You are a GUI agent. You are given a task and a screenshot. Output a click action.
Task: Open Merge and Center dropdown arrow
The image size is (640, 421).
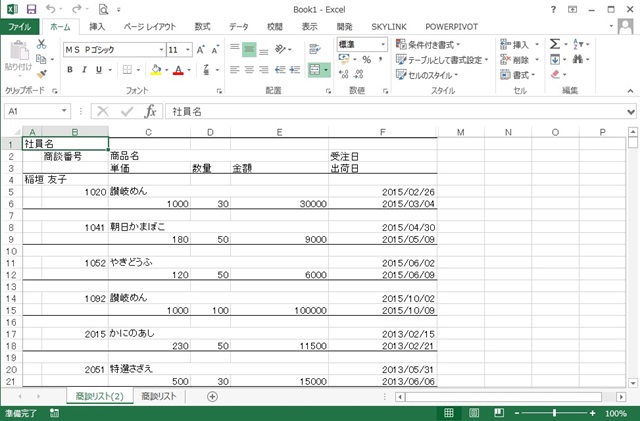[326, 70]
